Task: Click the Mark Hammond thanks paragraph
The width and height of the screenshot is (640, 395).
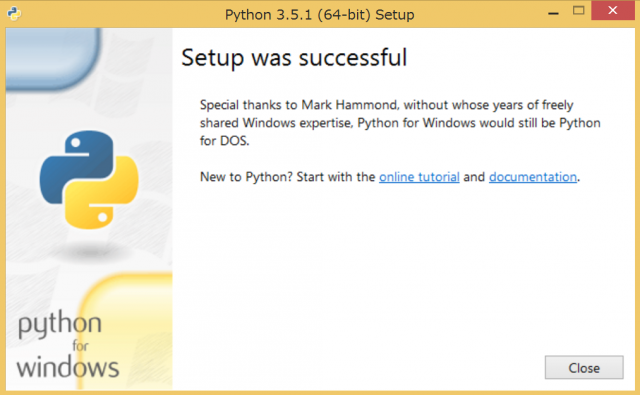Action: (400, 123)
